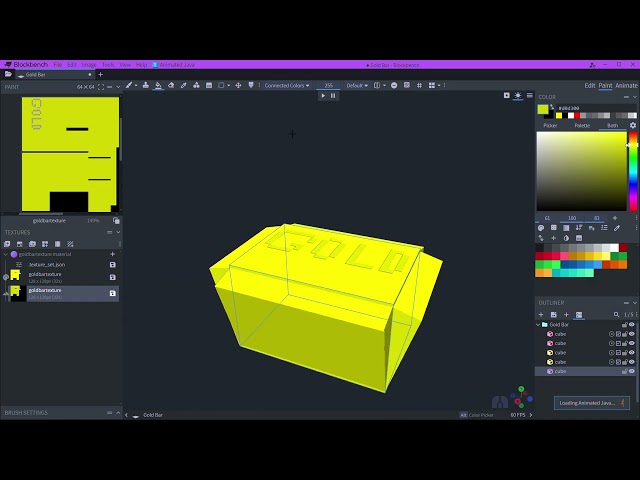Open brush tool dropdown arrow
The width and height of the screenshot is (640, 480).
point(136,86)
